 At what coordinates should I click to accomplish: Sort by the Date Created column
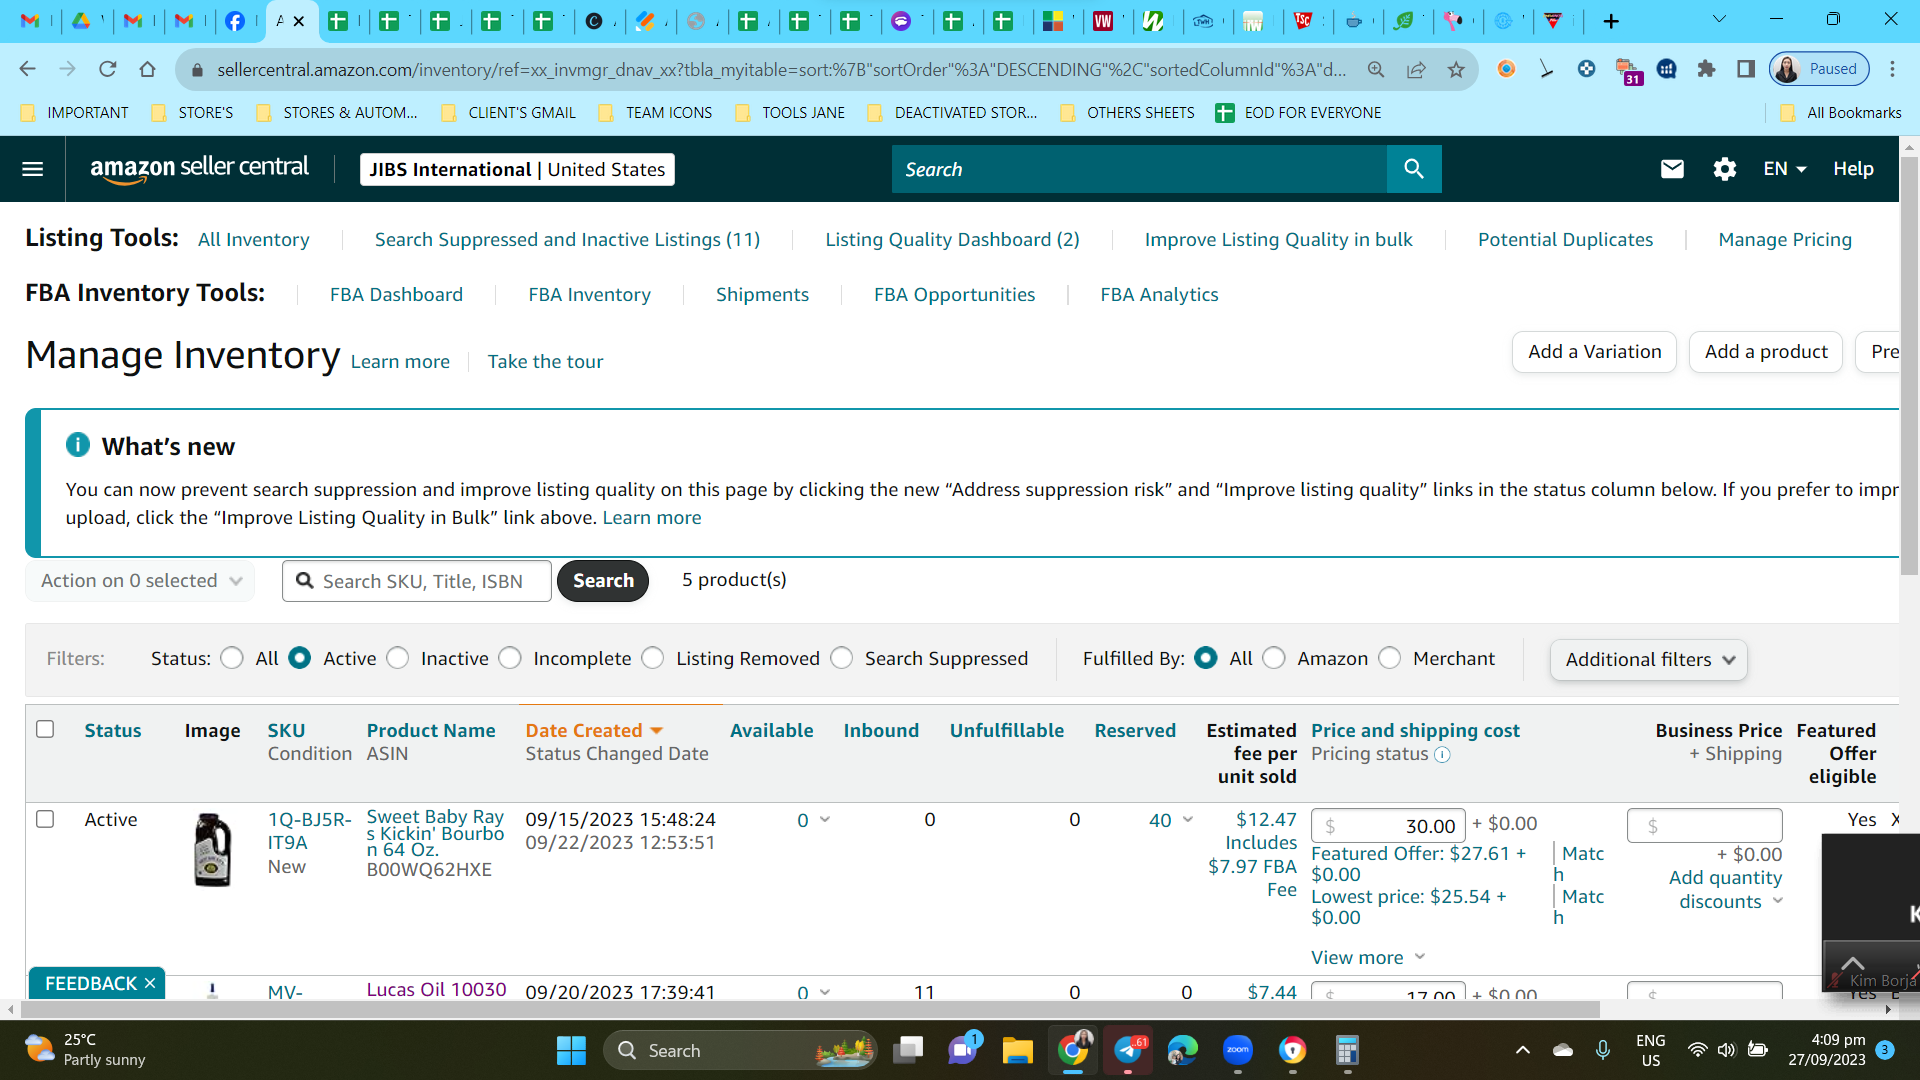pyautogui.click(x=594, y=731)
